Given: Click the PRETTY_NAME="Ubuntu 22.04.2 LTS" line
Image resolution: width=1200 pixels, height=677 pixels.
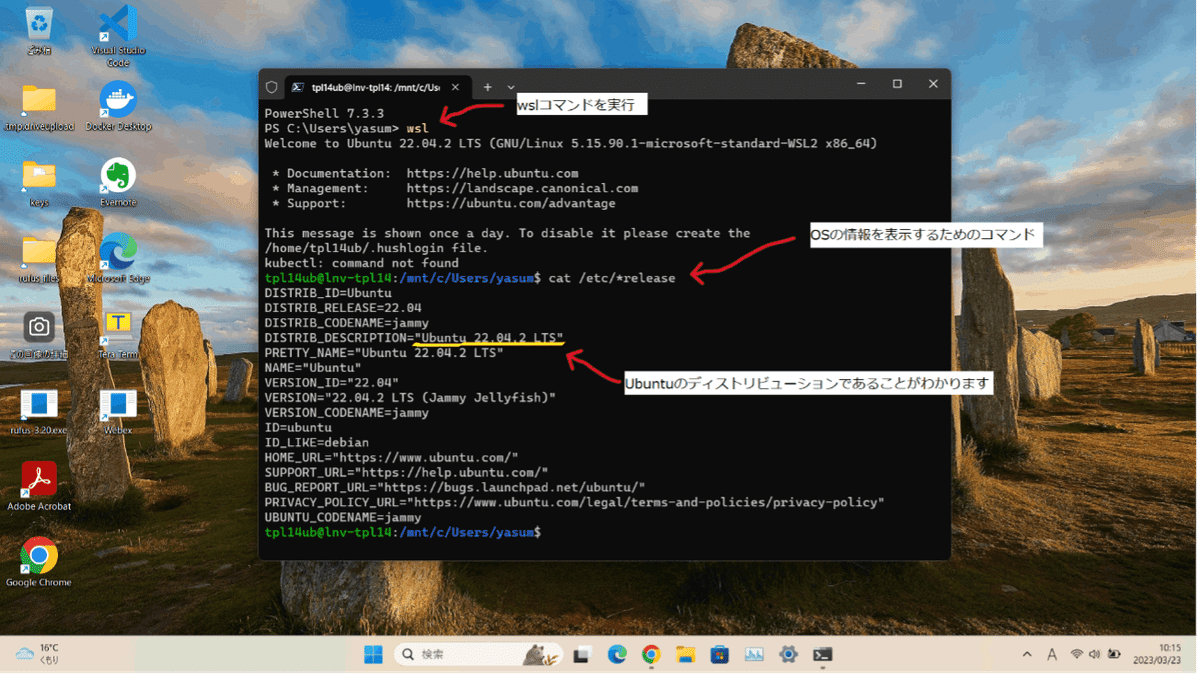Looking at the screenshot, I should click(x=384, y=353).
